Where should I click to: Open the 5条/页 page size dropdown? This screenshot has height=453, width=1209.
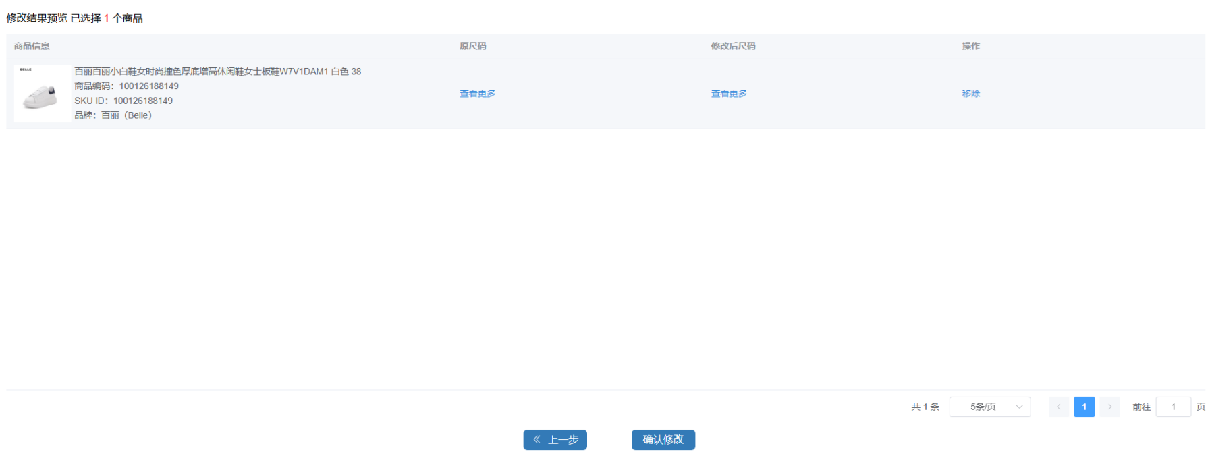989,407
